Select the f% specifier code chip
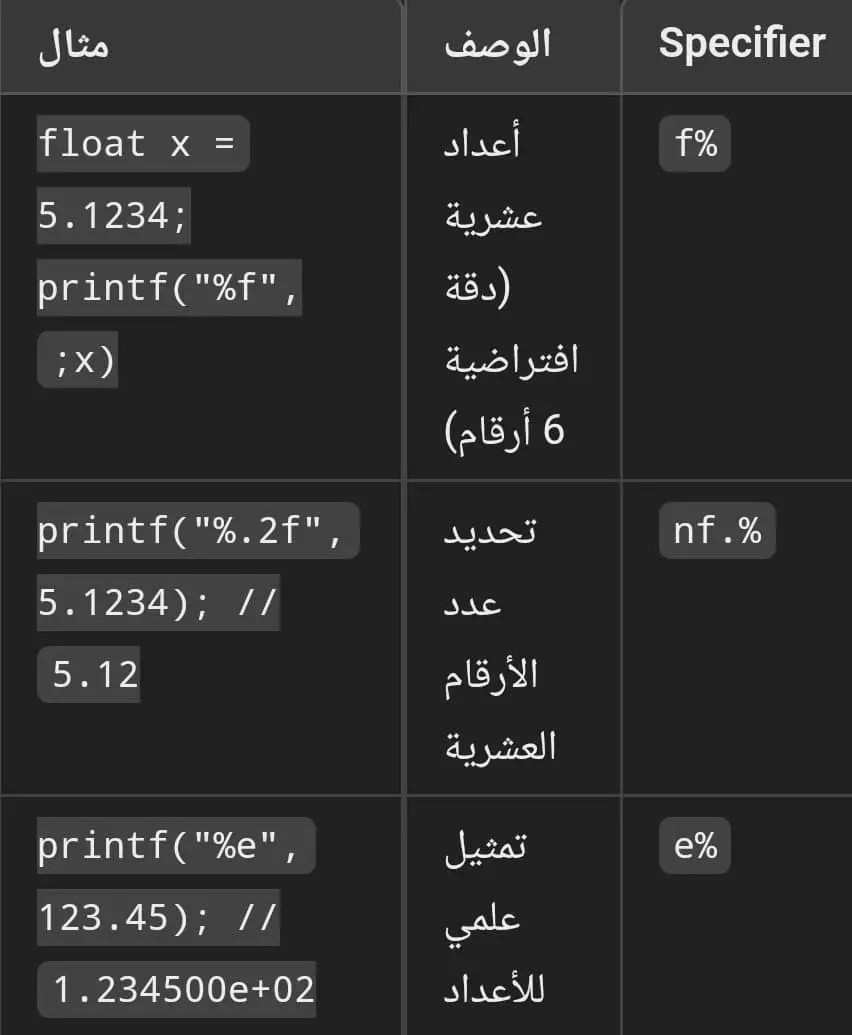 [x=695, y=143]
